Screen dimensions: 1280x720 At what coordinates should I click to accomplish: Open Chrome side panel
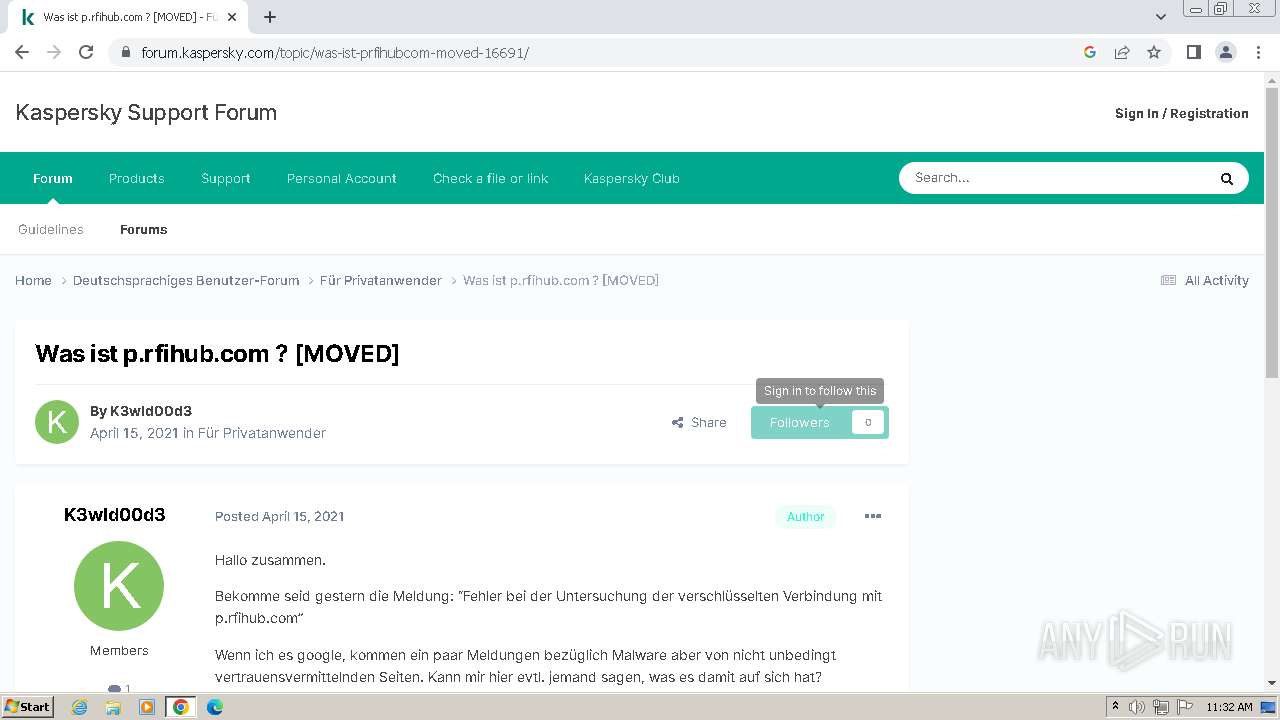click(x=1193, y=52)
